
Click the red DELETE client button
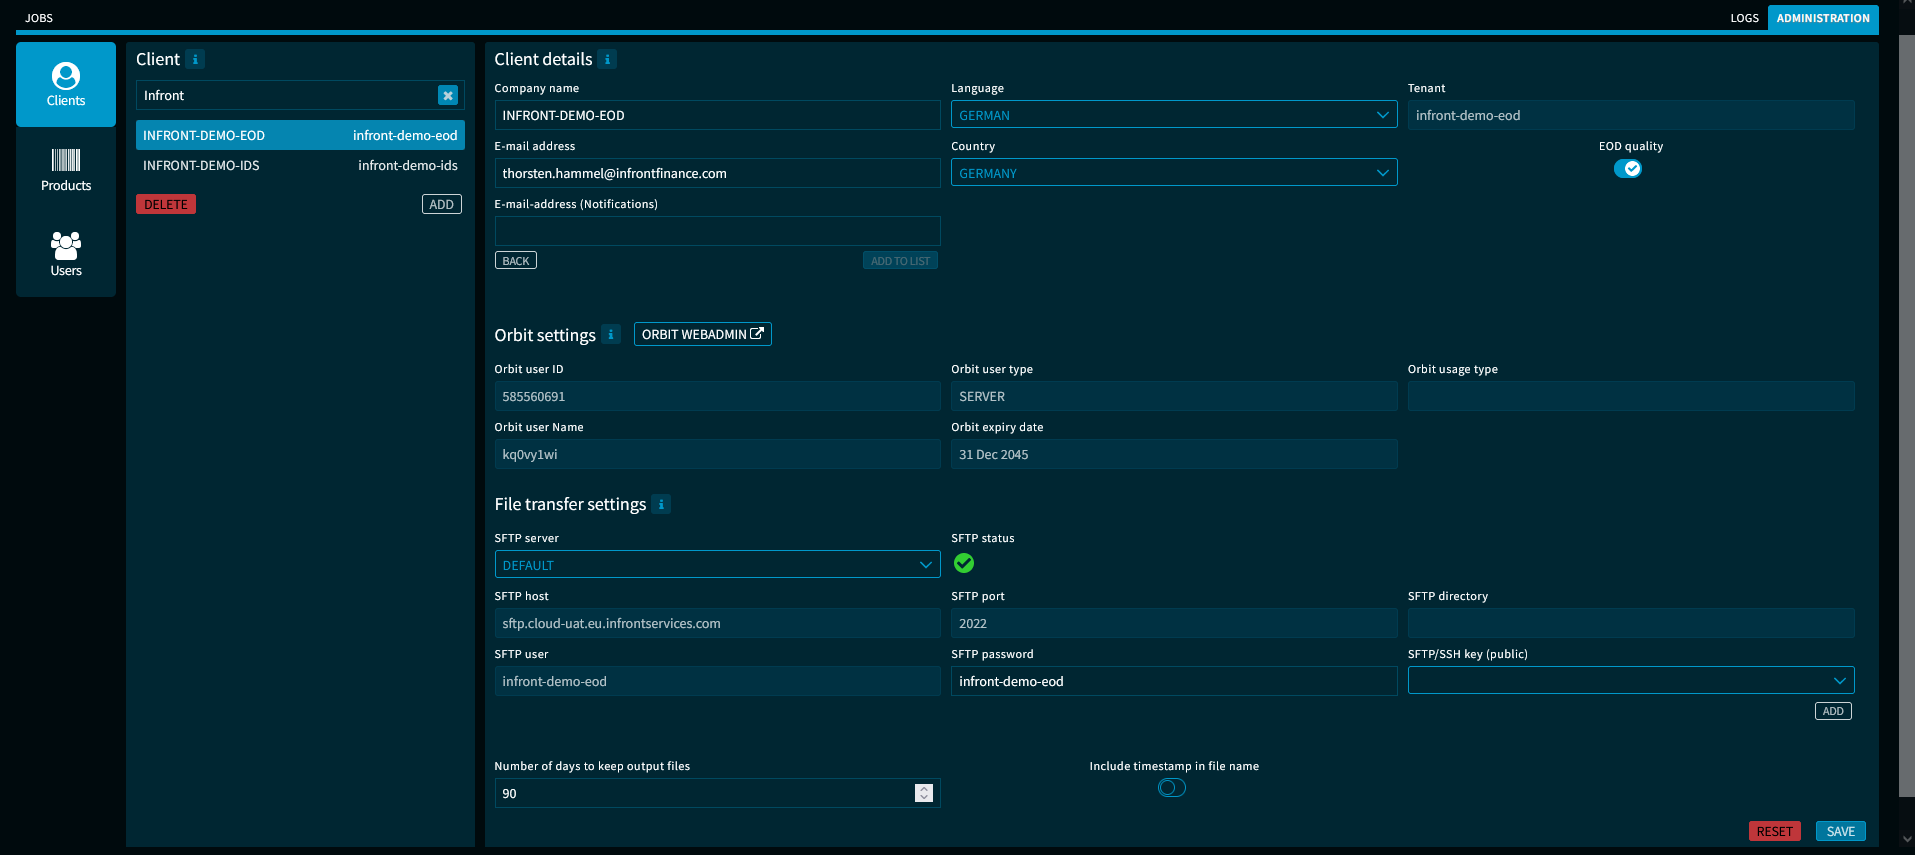click(x=166, y=204)
